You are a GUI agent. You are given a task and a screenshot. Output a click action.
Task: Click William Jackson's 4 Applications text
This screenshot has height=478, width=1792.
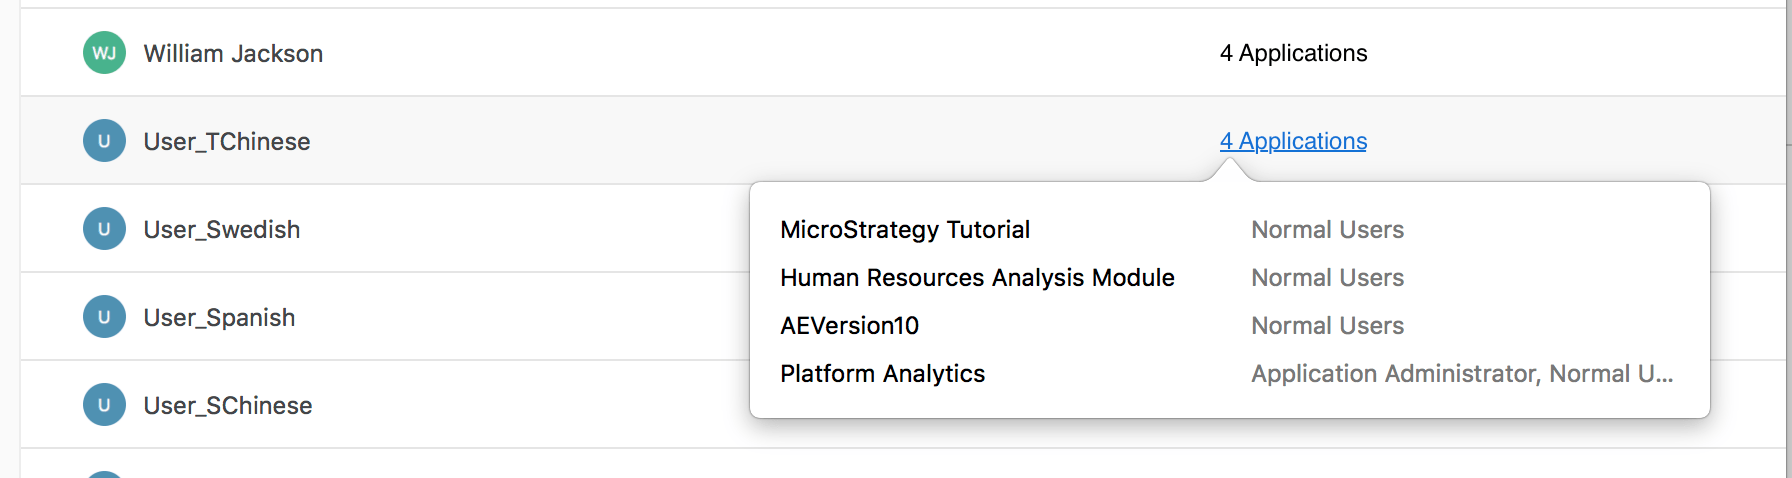1293,53
